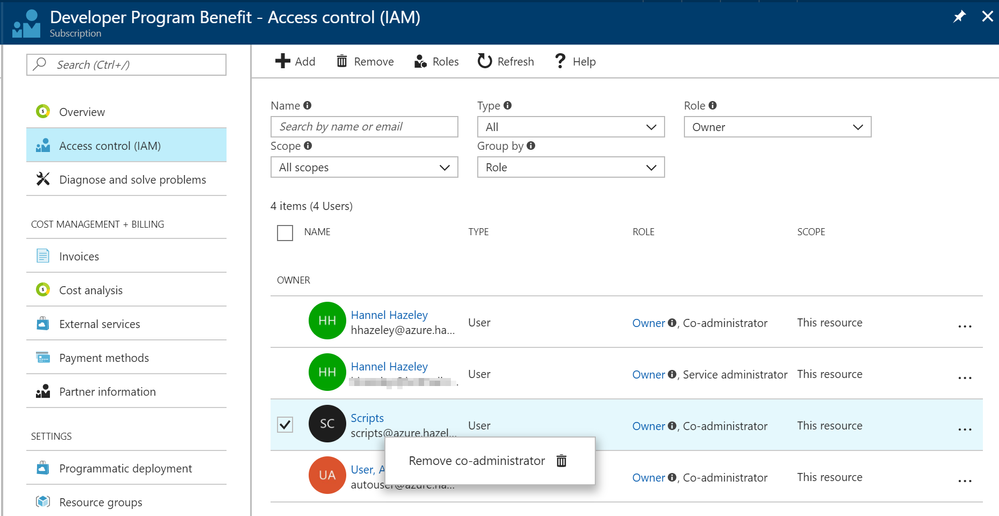
Task: Click info icon next to Scope label
Action: [x=308, y=146]
